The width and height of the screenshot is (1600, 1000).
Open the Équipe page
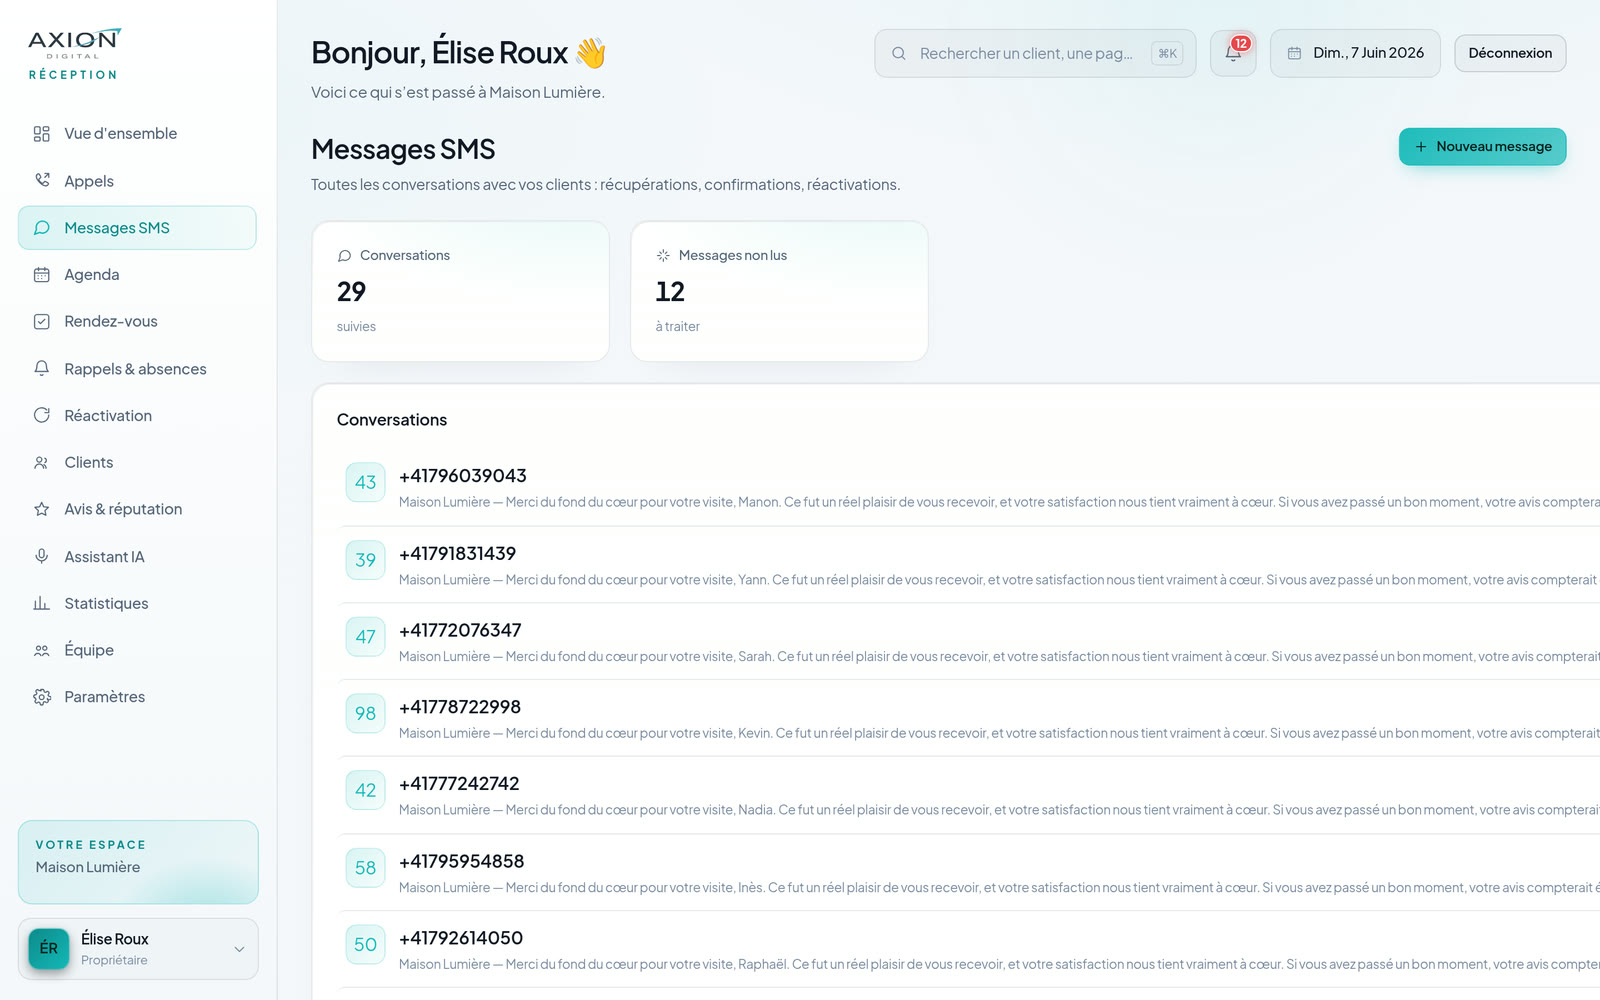click(x=137, y=651)
